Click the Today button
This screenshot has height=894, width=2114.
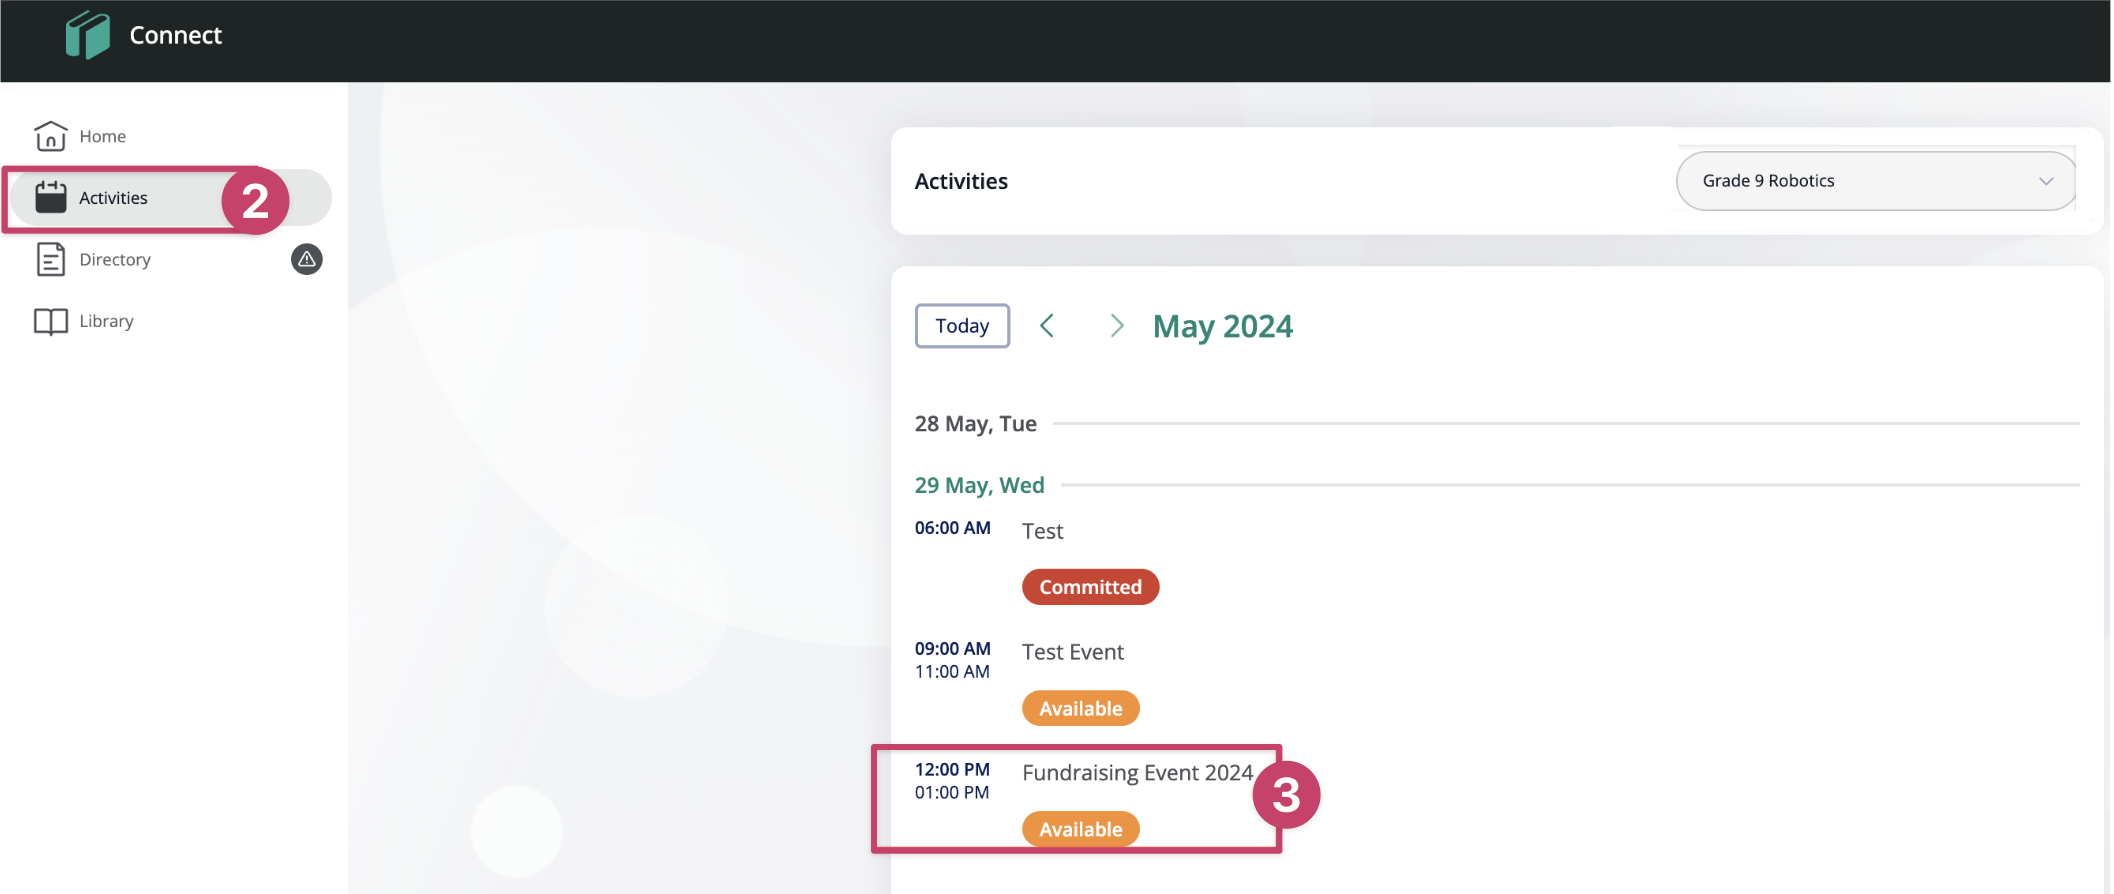[962, 326]
